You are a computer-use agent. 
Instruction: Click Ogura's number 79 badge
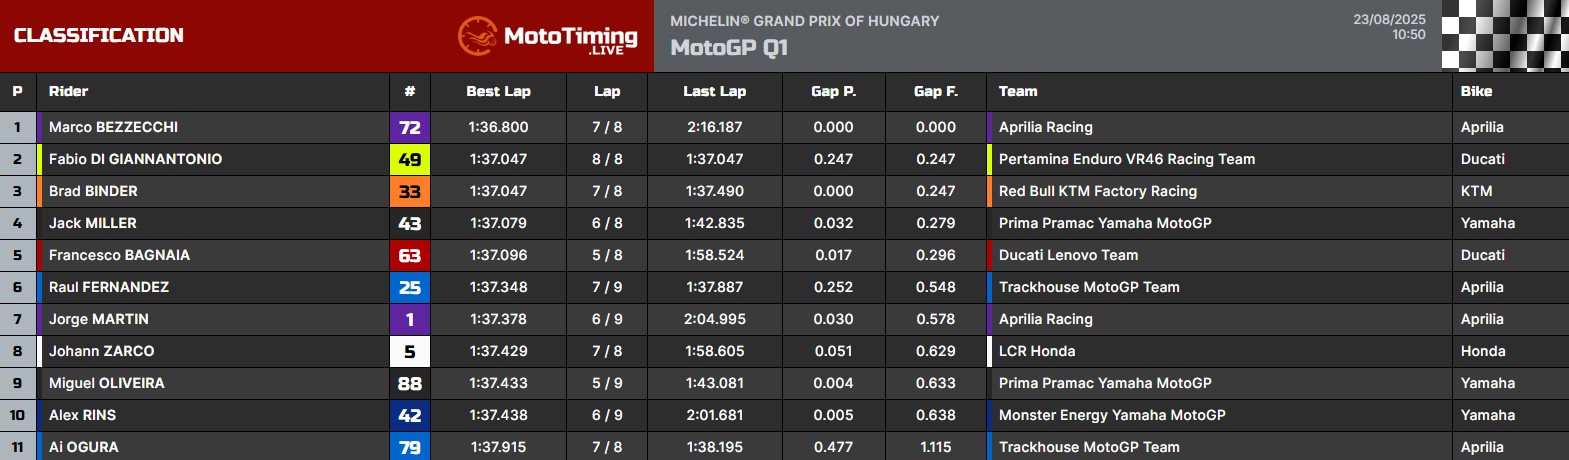410,447
